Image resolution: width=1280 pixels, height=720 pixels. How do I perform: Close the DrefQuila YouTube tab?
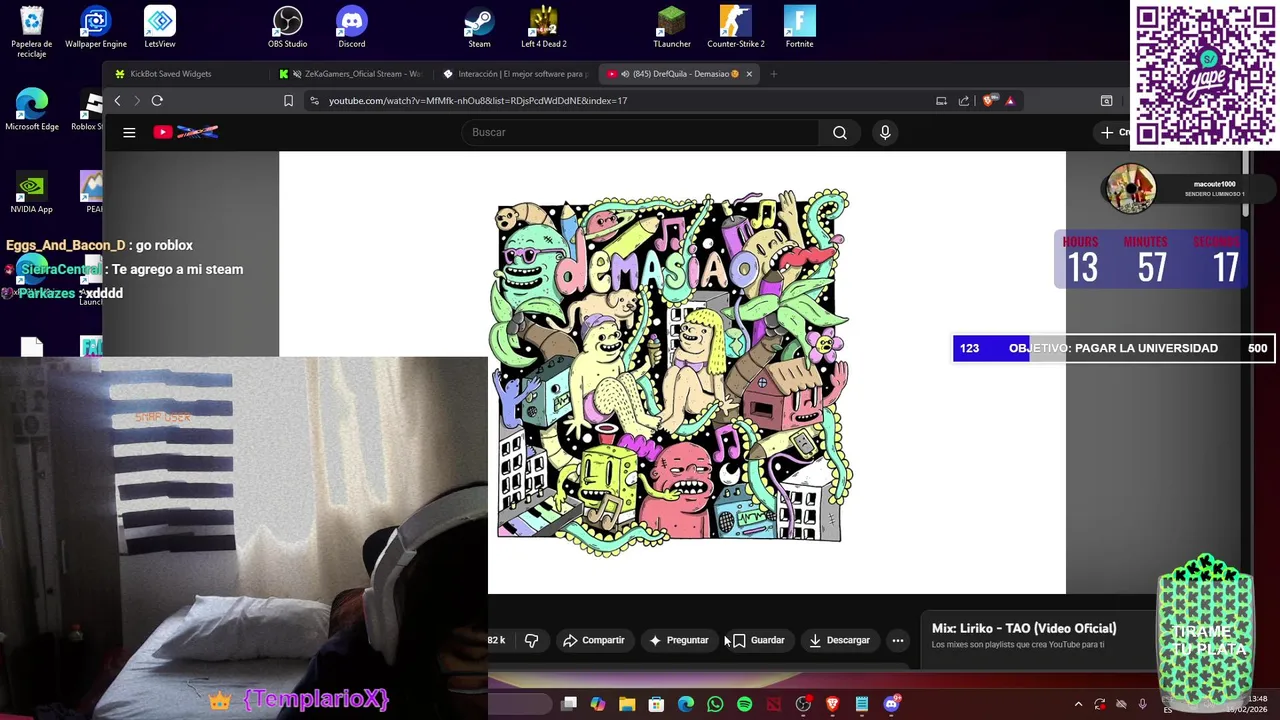click(x=749, y=73)
